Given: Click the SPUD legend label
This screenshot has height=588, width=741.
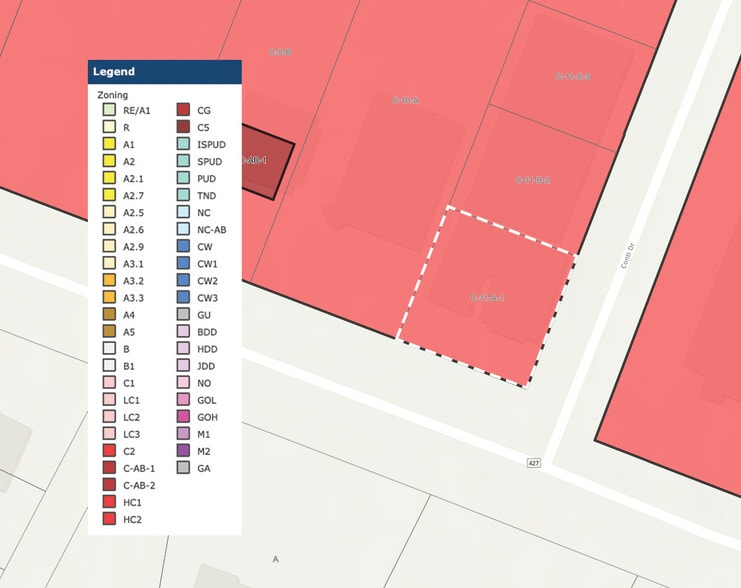Looking at the screenshot, I should (x=209, y=162).
